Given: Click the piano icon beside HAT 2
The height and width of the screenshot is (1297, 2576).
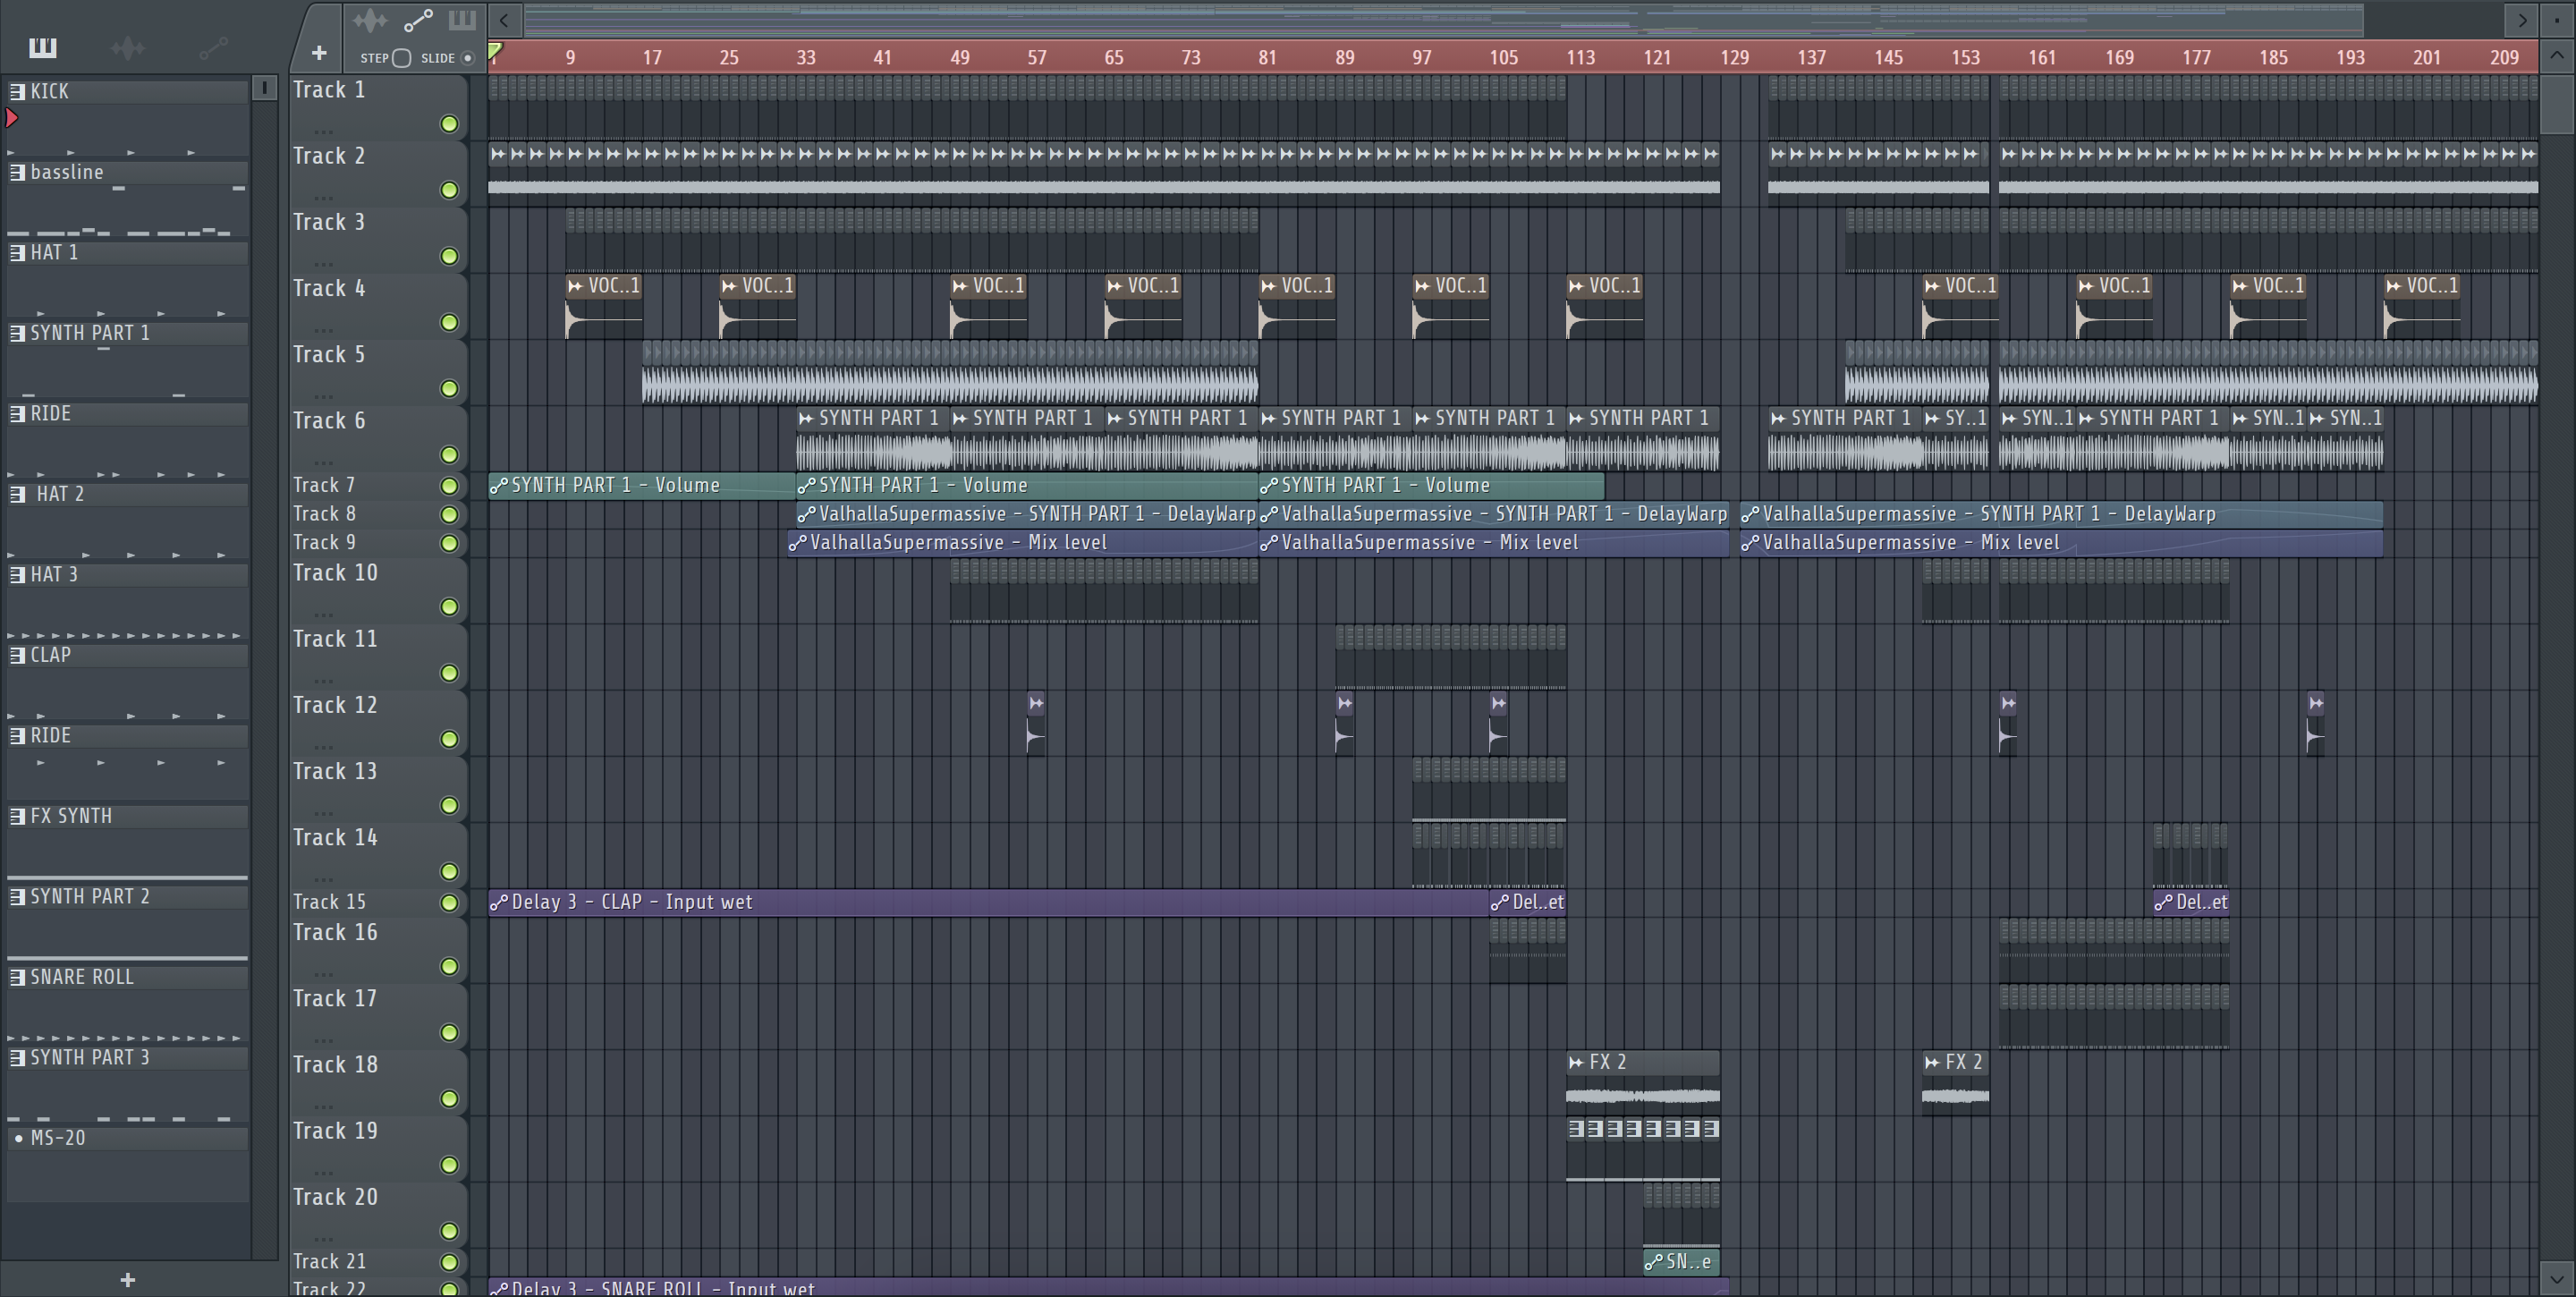Looking at the screenshot, I should (x=17, y=494).
